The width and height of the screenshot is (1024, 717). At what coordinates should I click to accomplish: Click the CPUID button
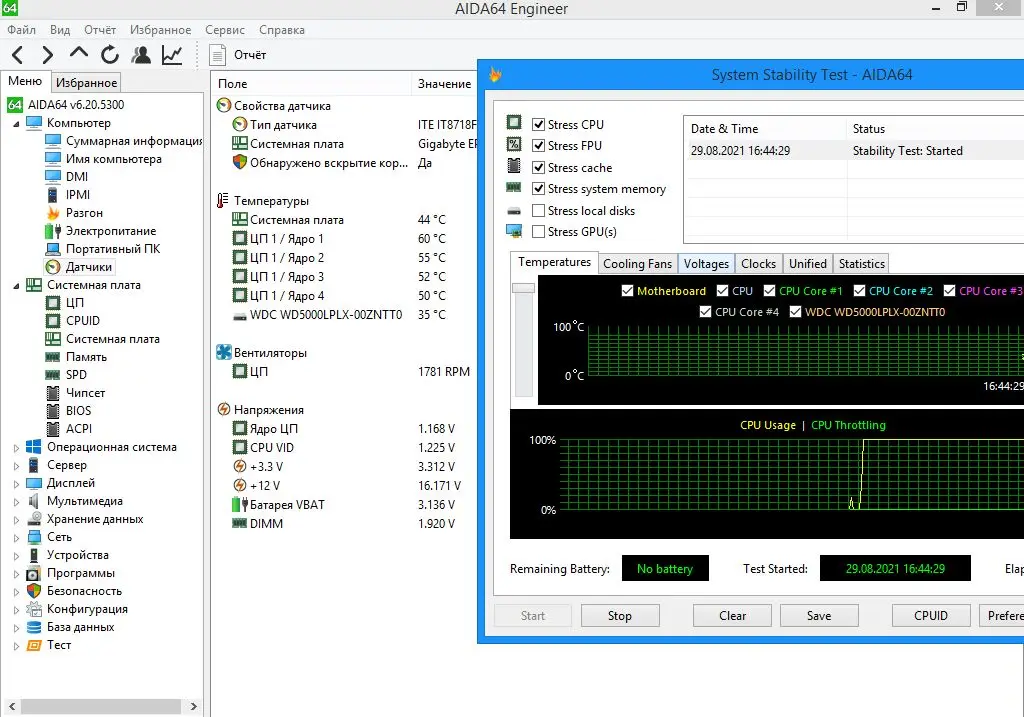click(x=930, y=616)
